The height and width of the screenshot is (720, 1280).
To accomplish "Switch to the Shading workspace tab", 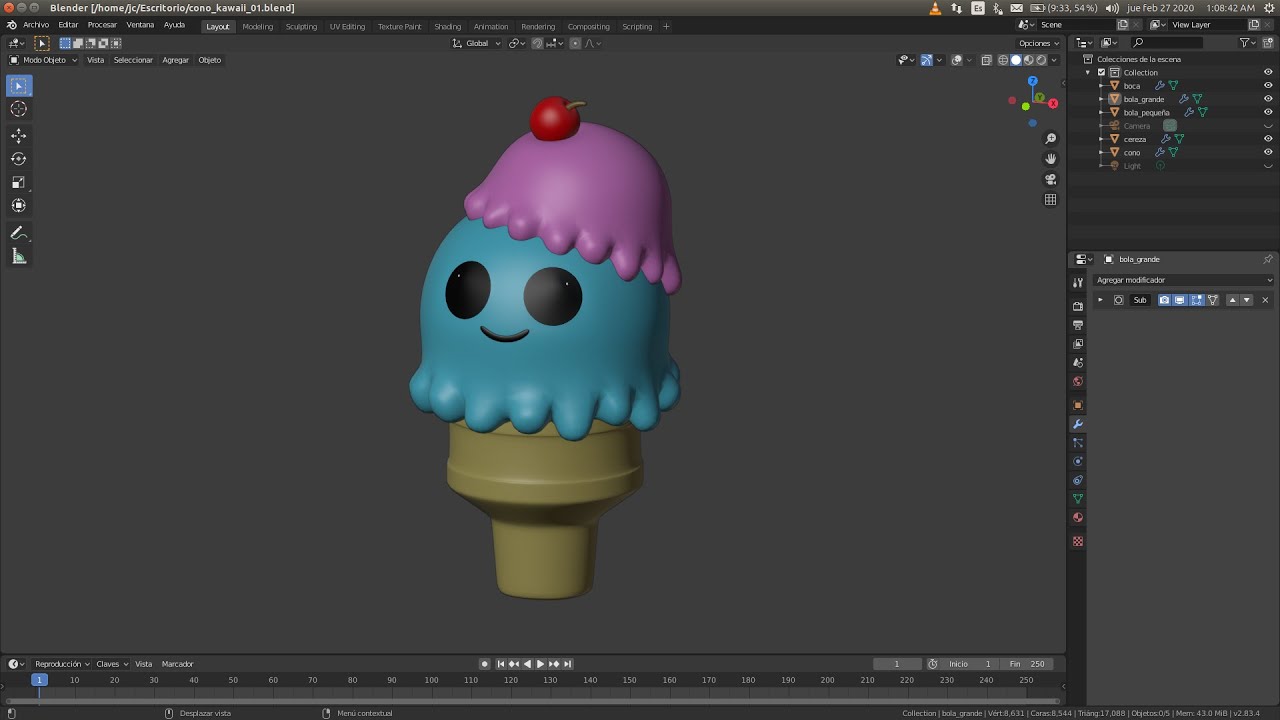I will [447, 27].
